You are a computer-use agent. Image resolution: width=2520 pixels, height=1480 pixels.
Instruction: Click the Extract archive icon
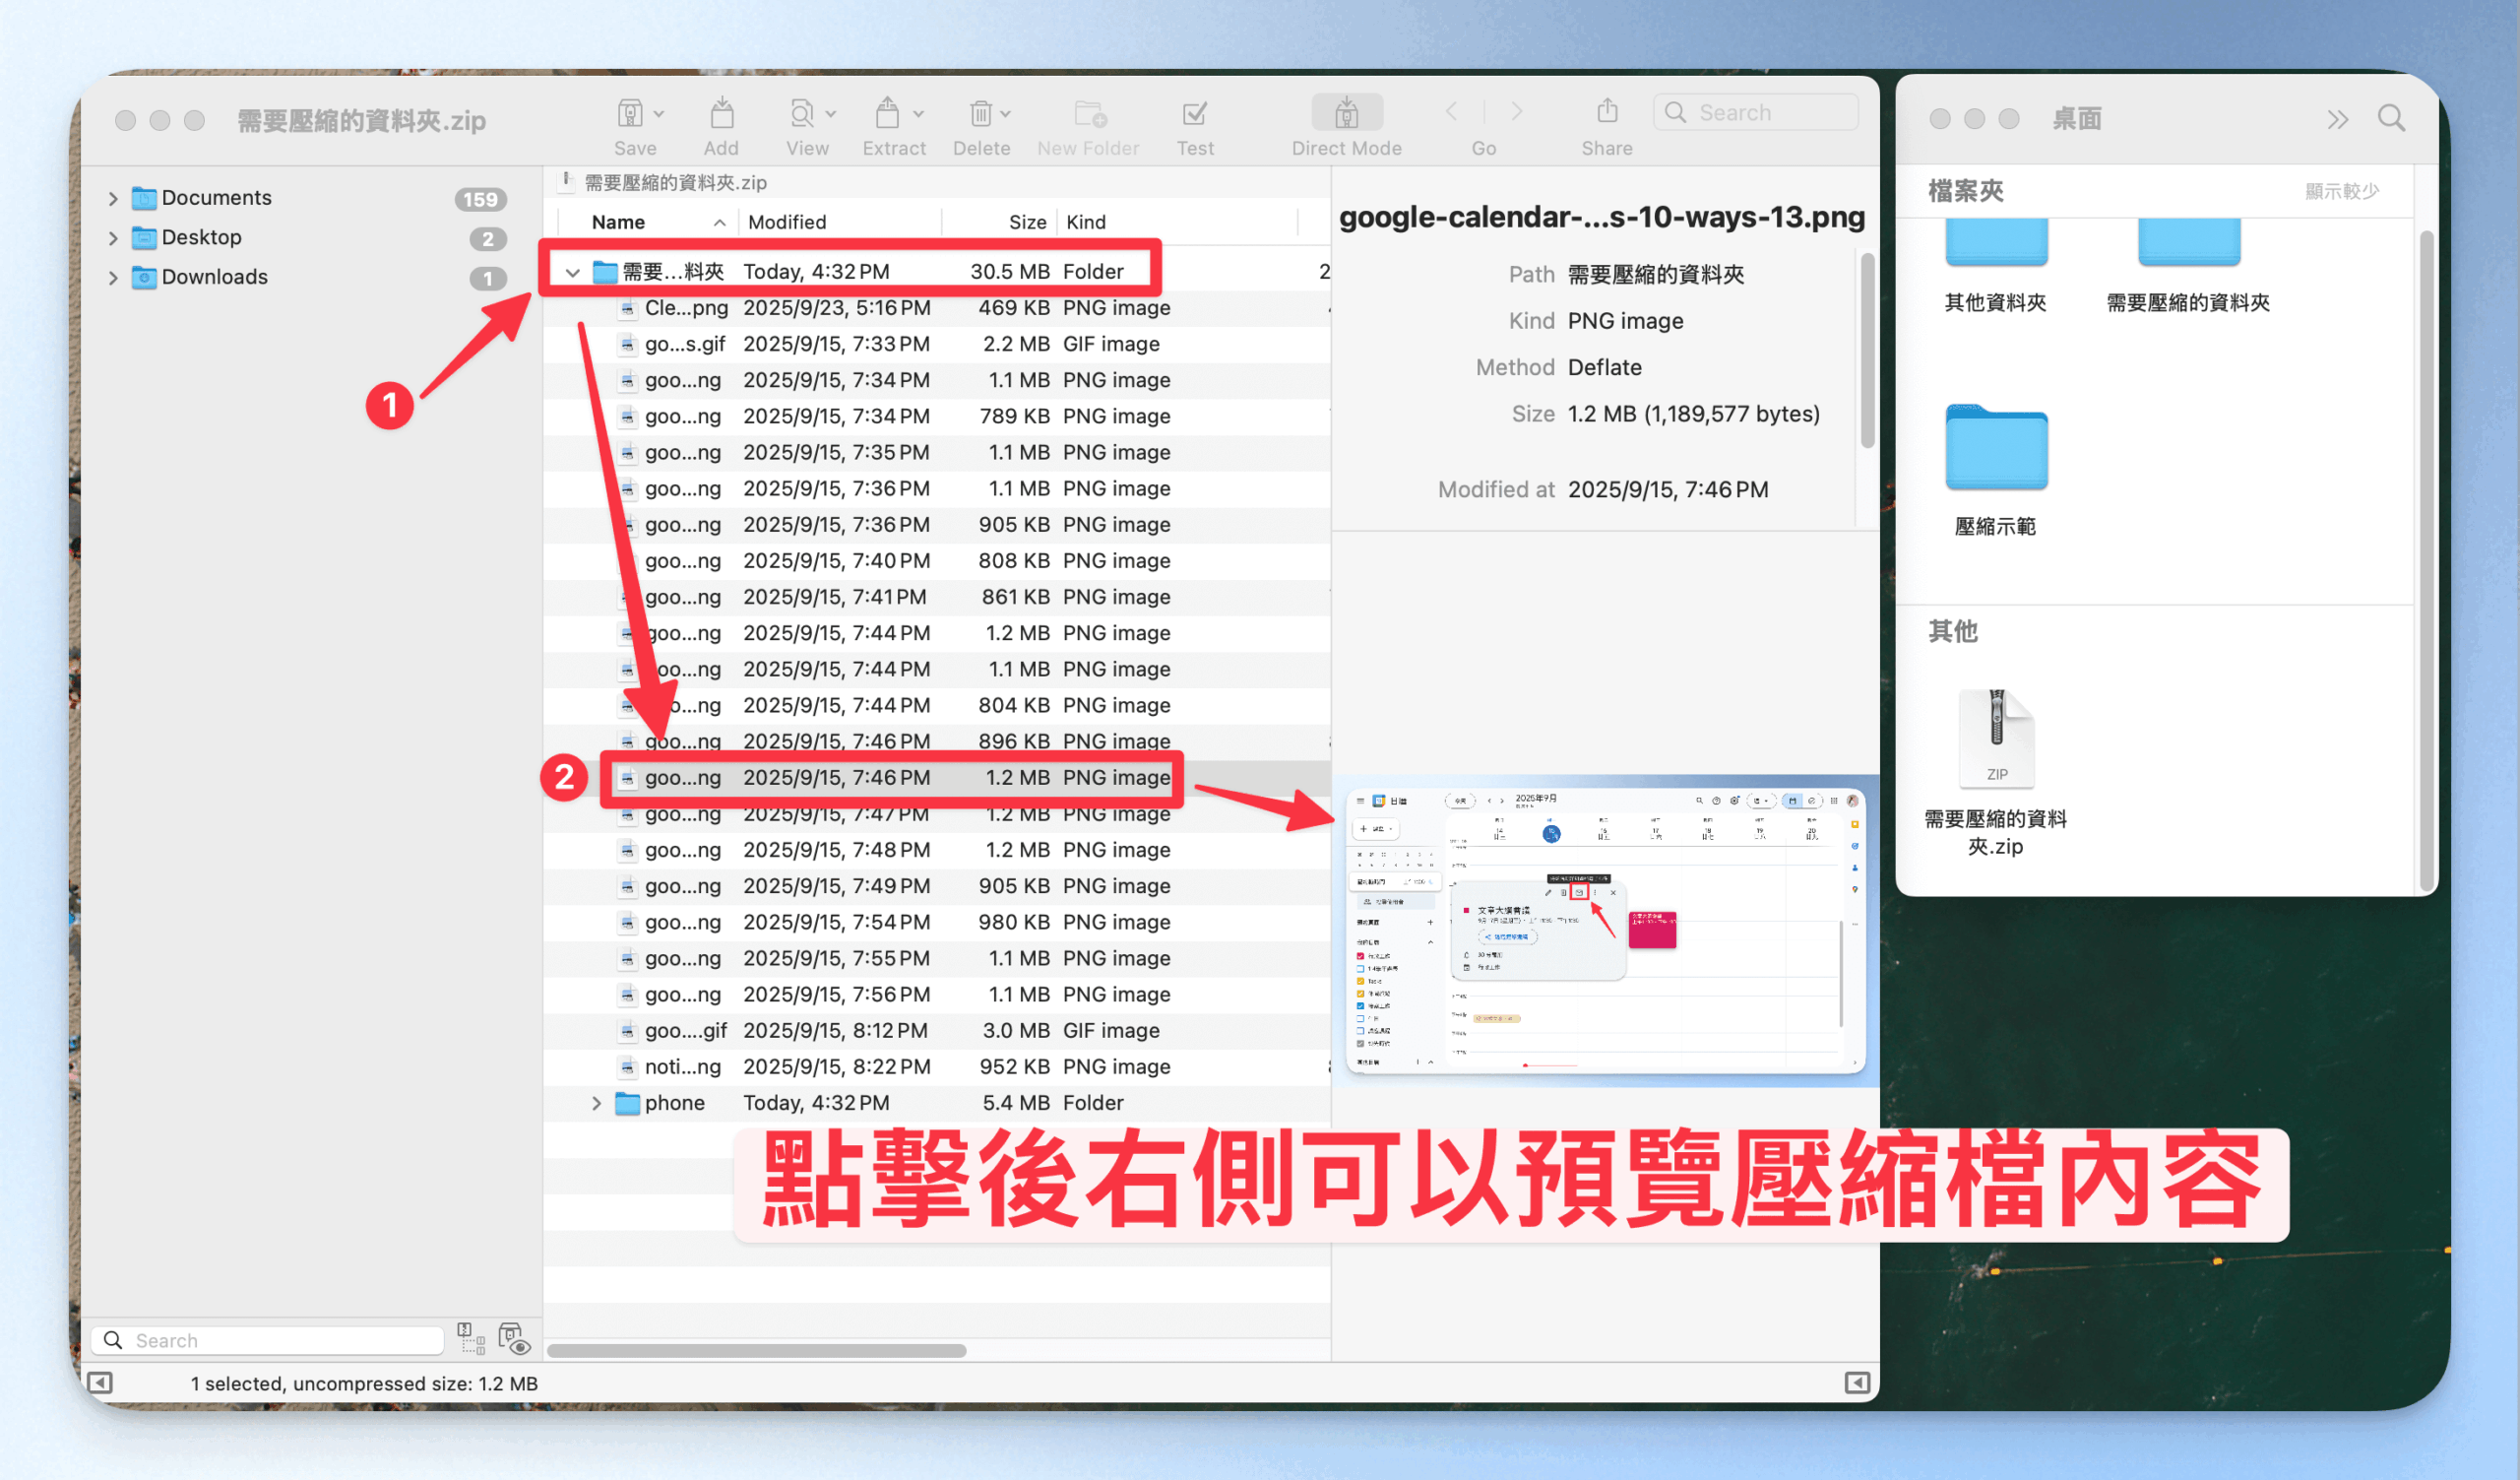(887, 114)
